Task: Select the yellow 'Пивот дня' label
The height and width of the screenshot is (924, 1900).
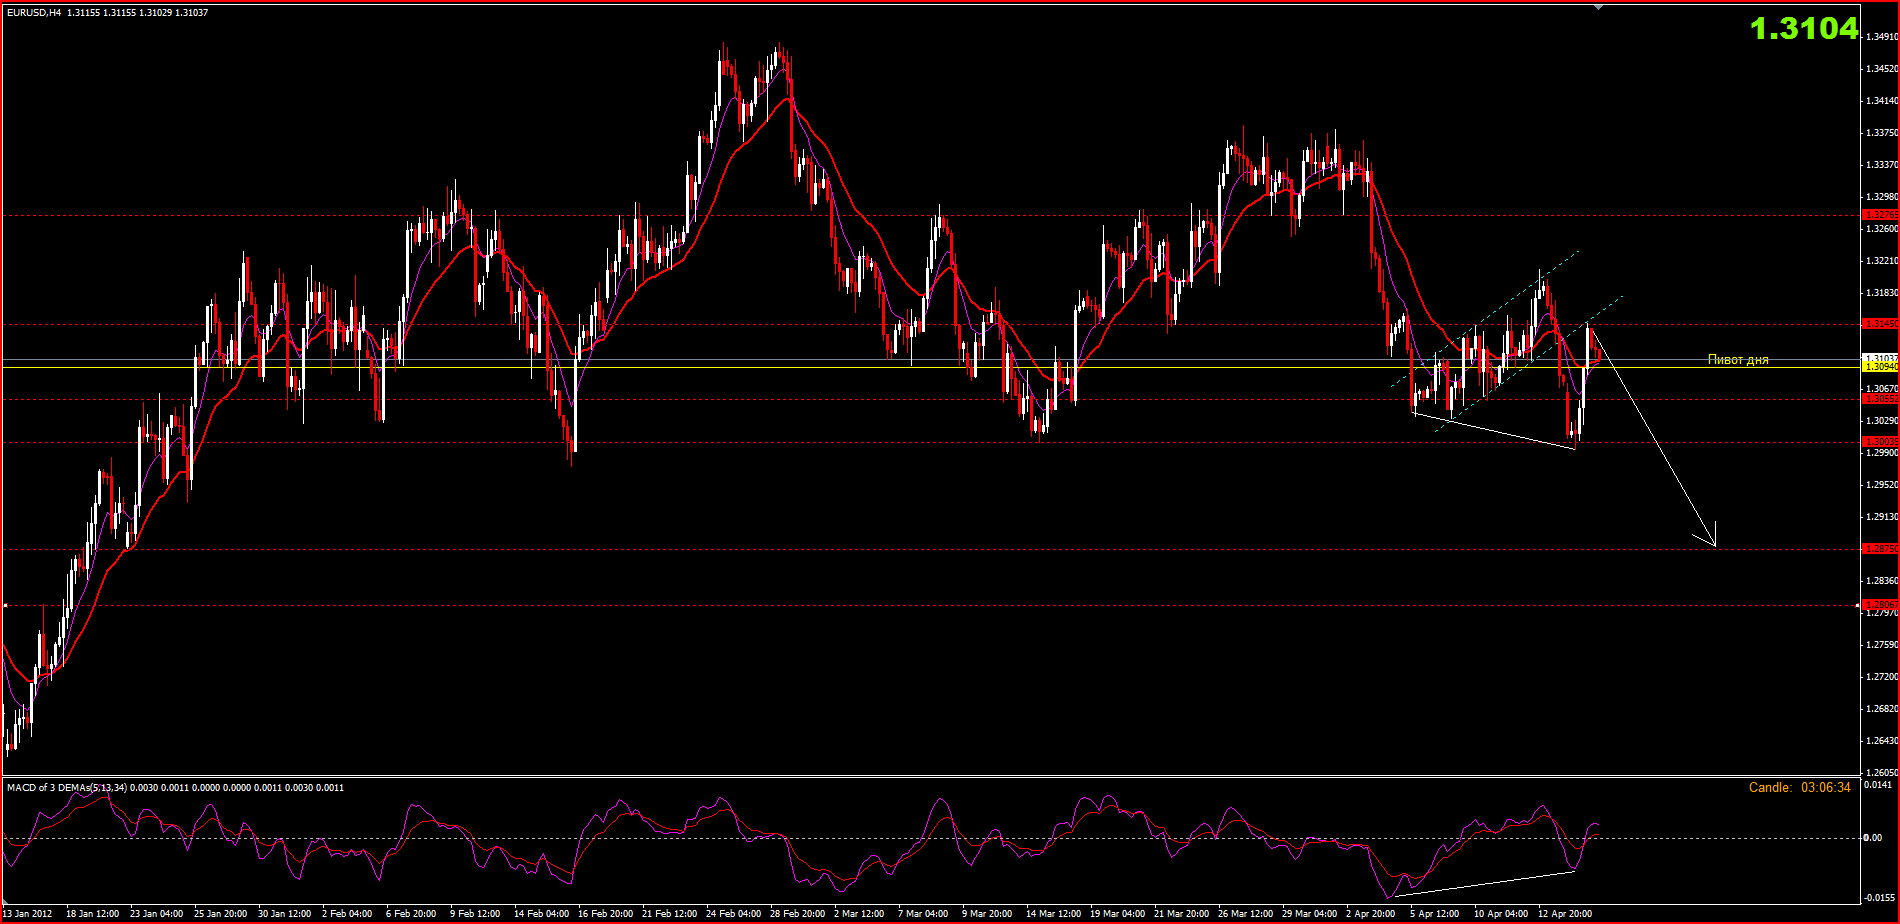Action: (x=1737, y=360)
